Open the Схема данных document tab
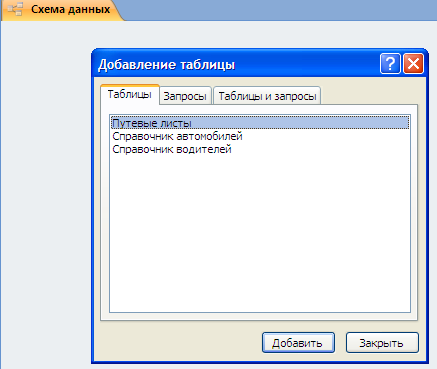Image resolution: width=437 pixels, height=369 pixels. 62,10
